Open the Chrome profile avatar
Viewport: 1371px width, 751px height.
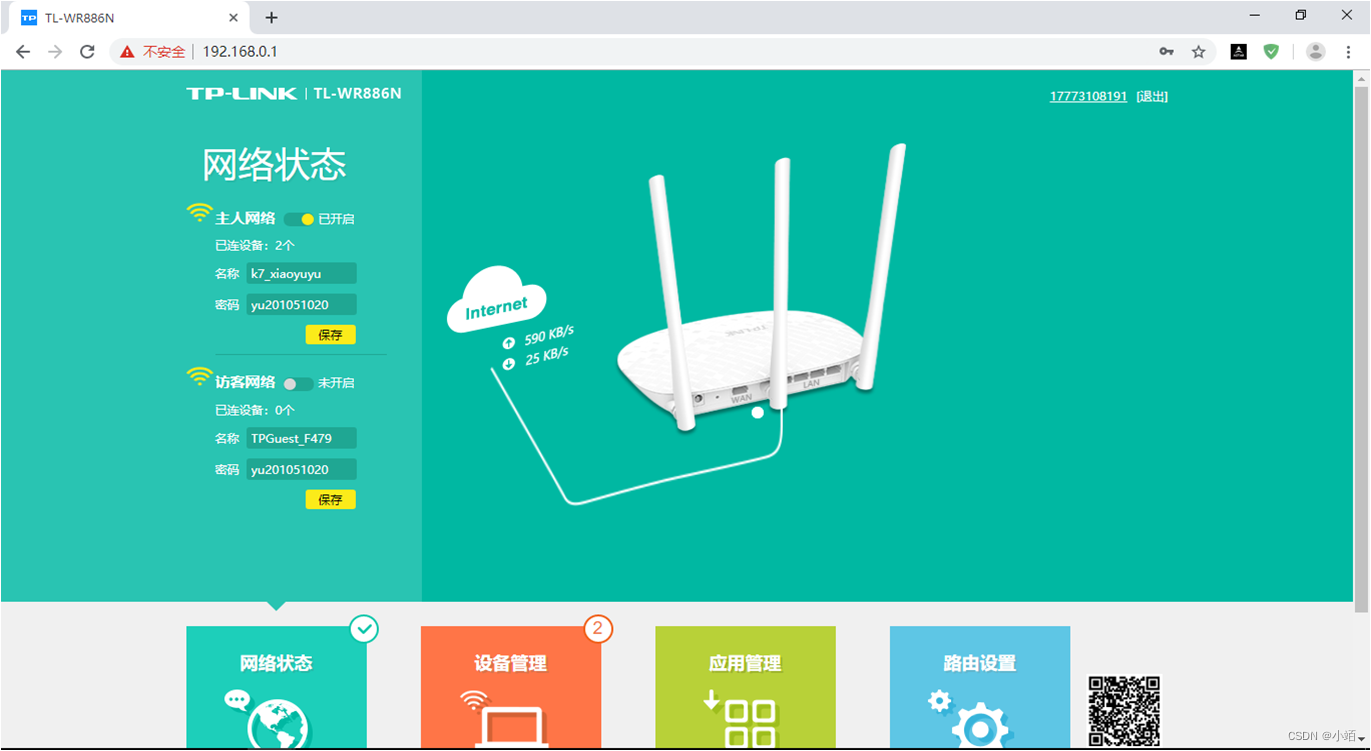[1316, 51]
